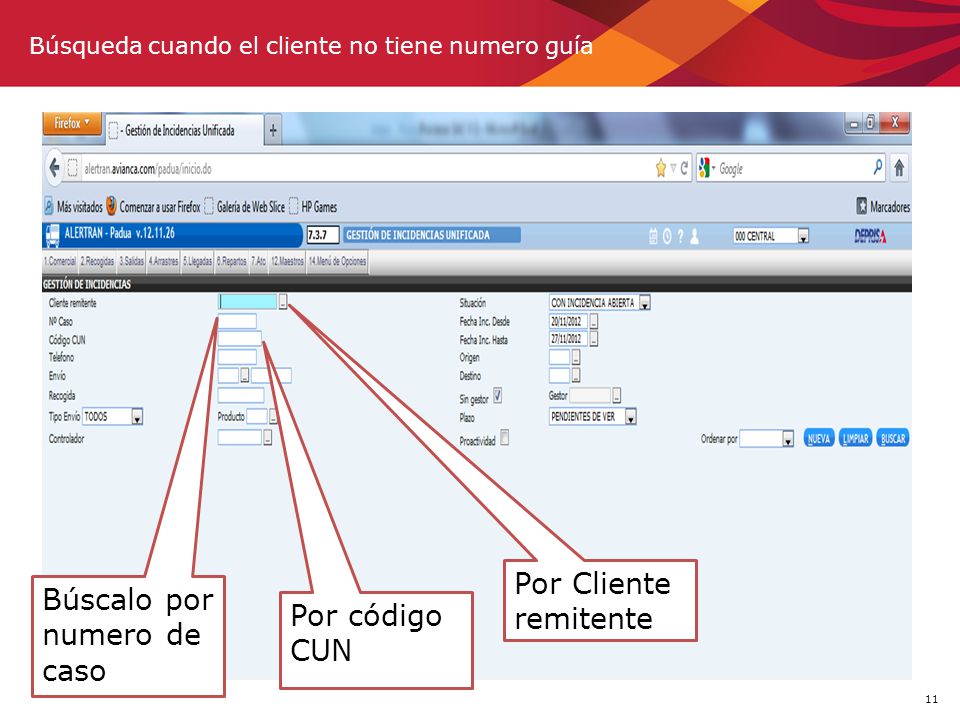
Task: Open the 4.Arrastres menu
Action: point(163,261)
